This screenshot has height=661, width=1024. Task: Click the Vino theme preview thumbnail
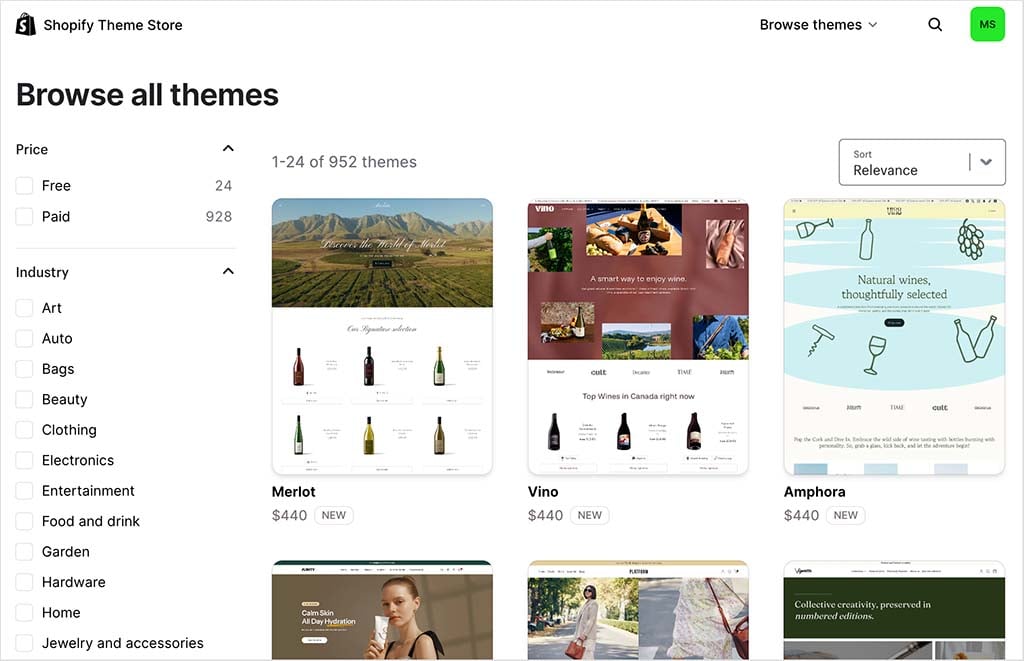point(638,336)
